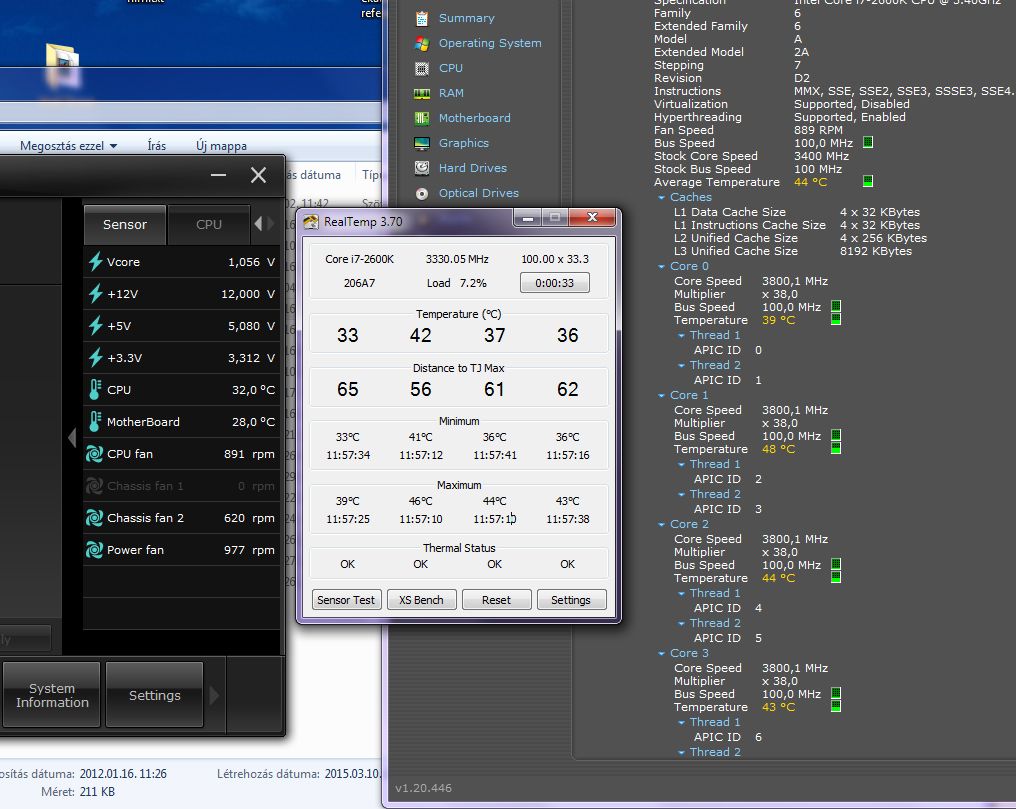Click XS Bench button in RealTemp
The width and height of the screenshot is (1016, 809).
(x=421, y=600)
